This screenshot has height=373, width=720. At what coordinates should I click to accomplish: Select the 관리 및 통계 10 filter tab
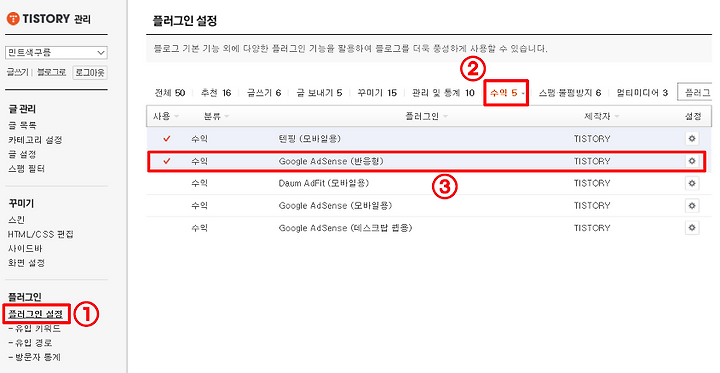tap(443, 93)
